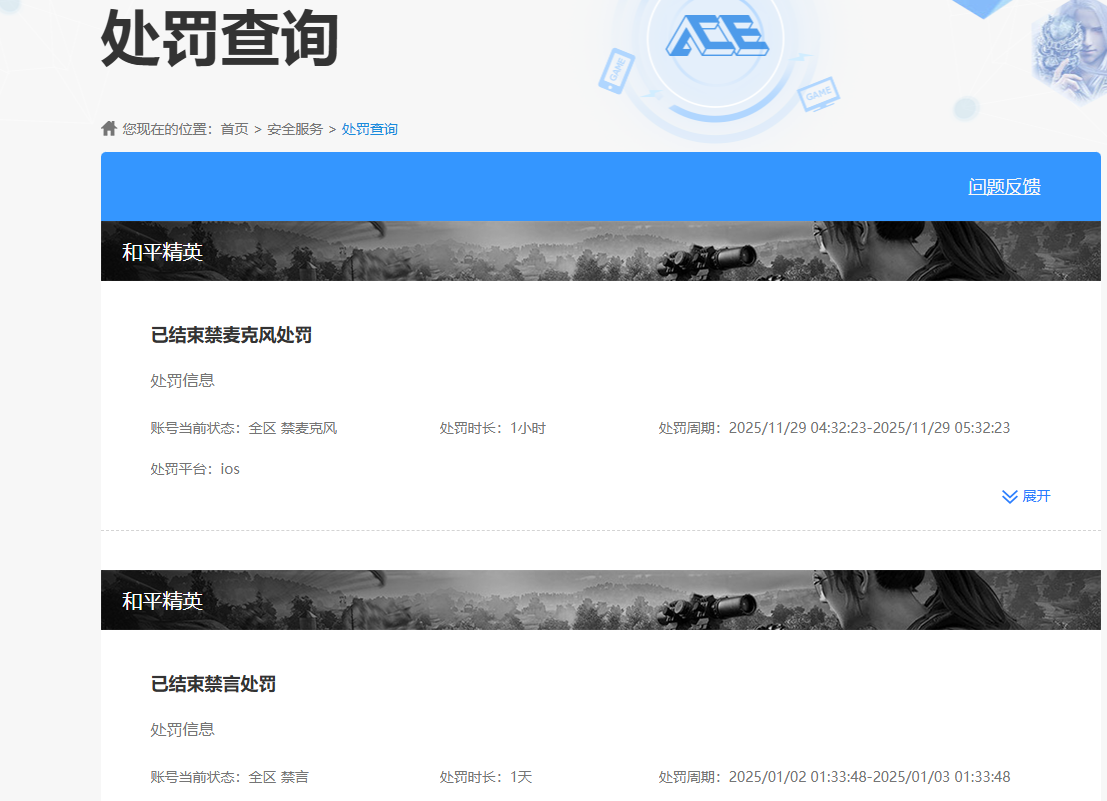Select the 已结束禁麦克风处罚 heading
The image size is (1107, 801).
(231, 335)
